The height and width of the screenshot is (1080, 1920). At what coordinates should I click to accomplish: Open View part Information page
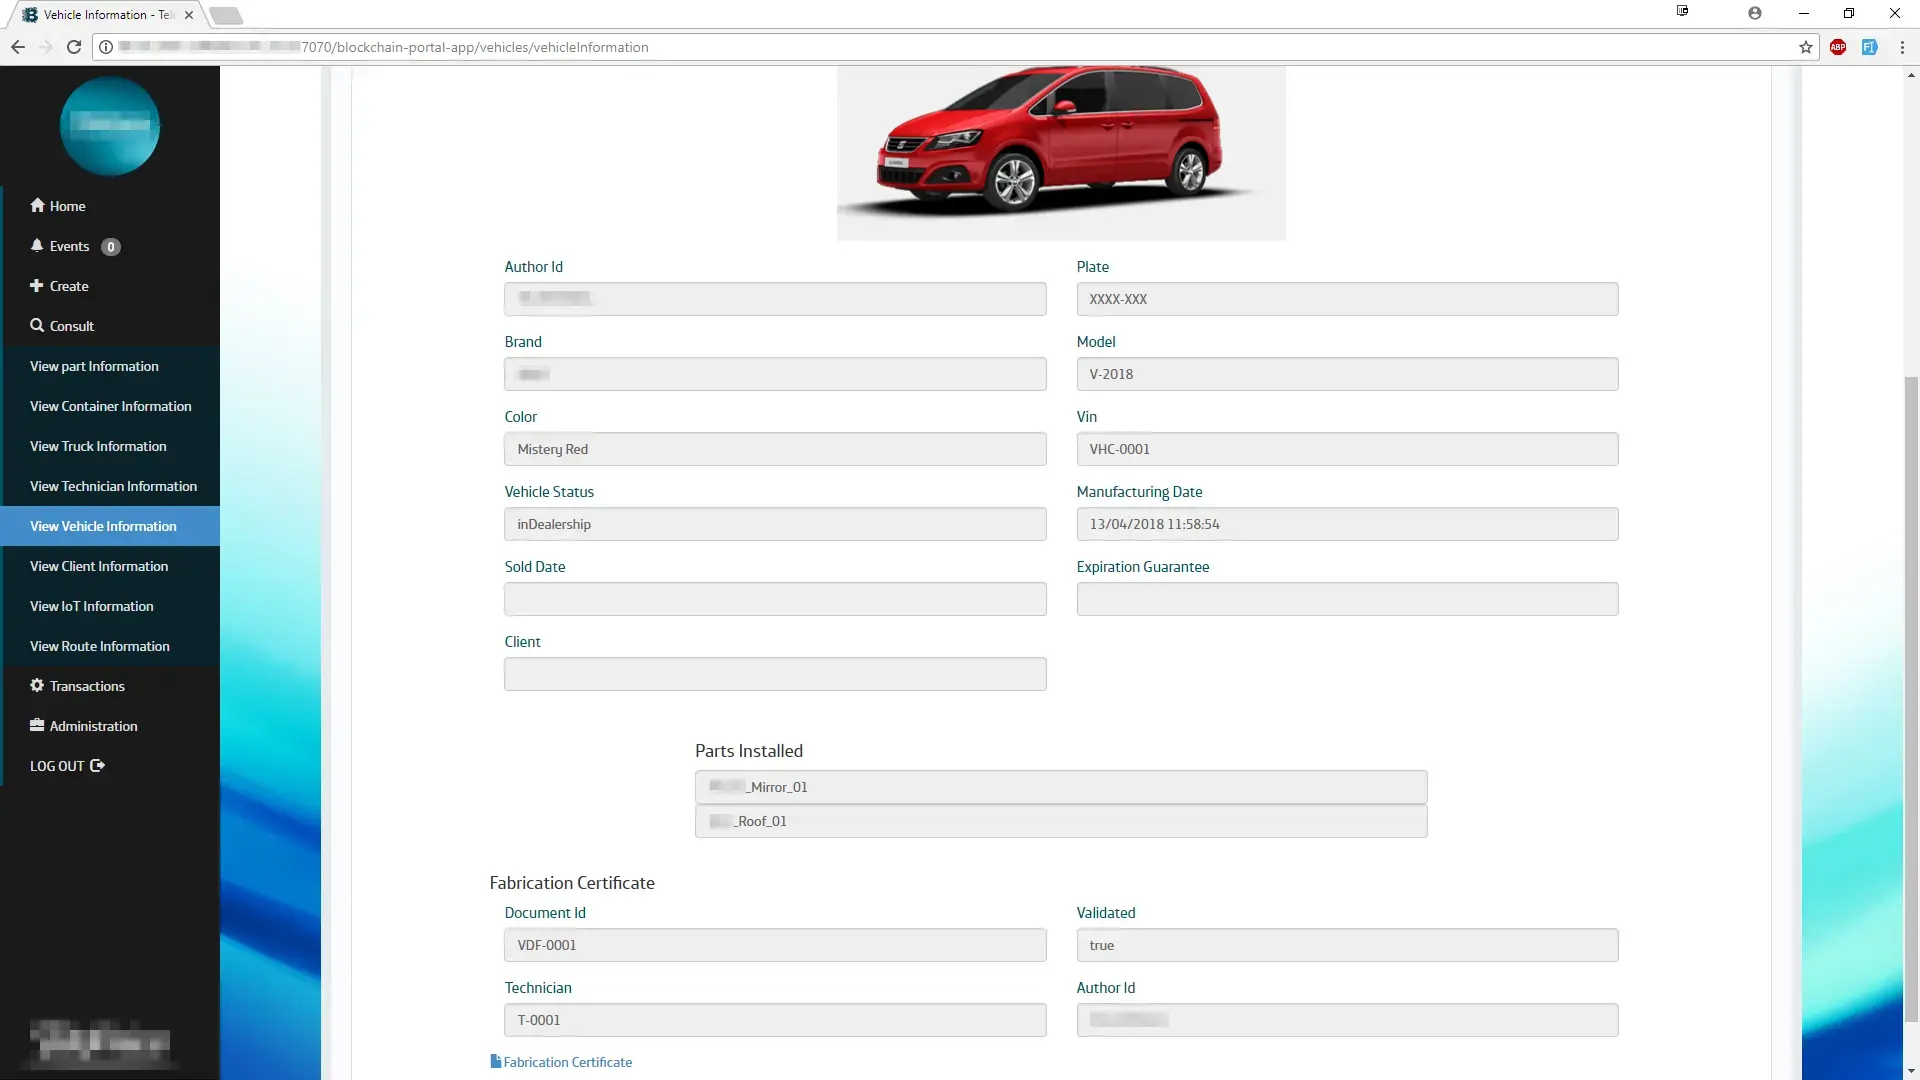pyautogui.click(x=94, y=366)
